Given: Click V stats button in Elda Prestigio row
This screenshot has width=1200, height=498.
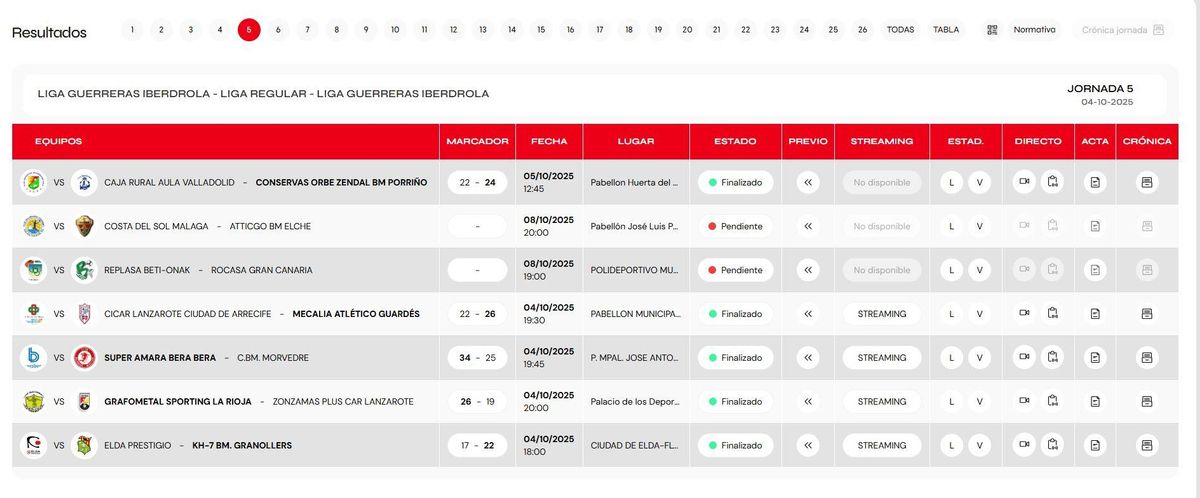Looking at the screenshot, I should [980, 446].
